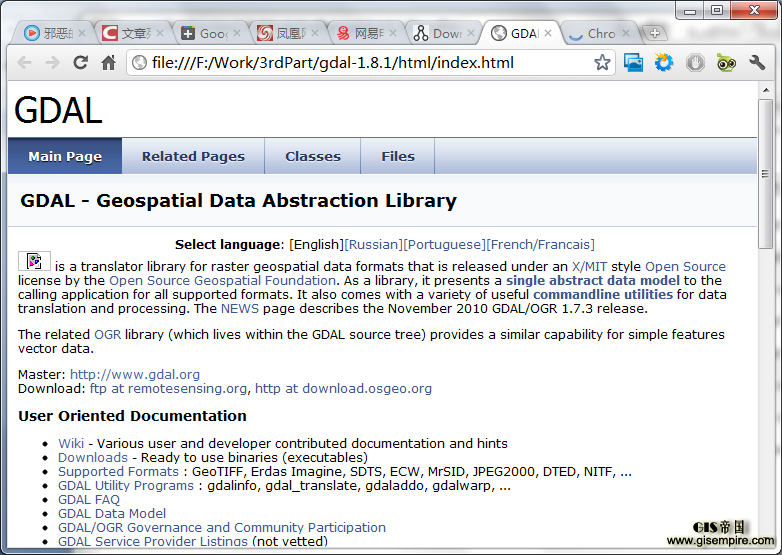Viewport: 782px width, 555px height.
Task: Close the Dow tab
Action: (x=470, y=33)
